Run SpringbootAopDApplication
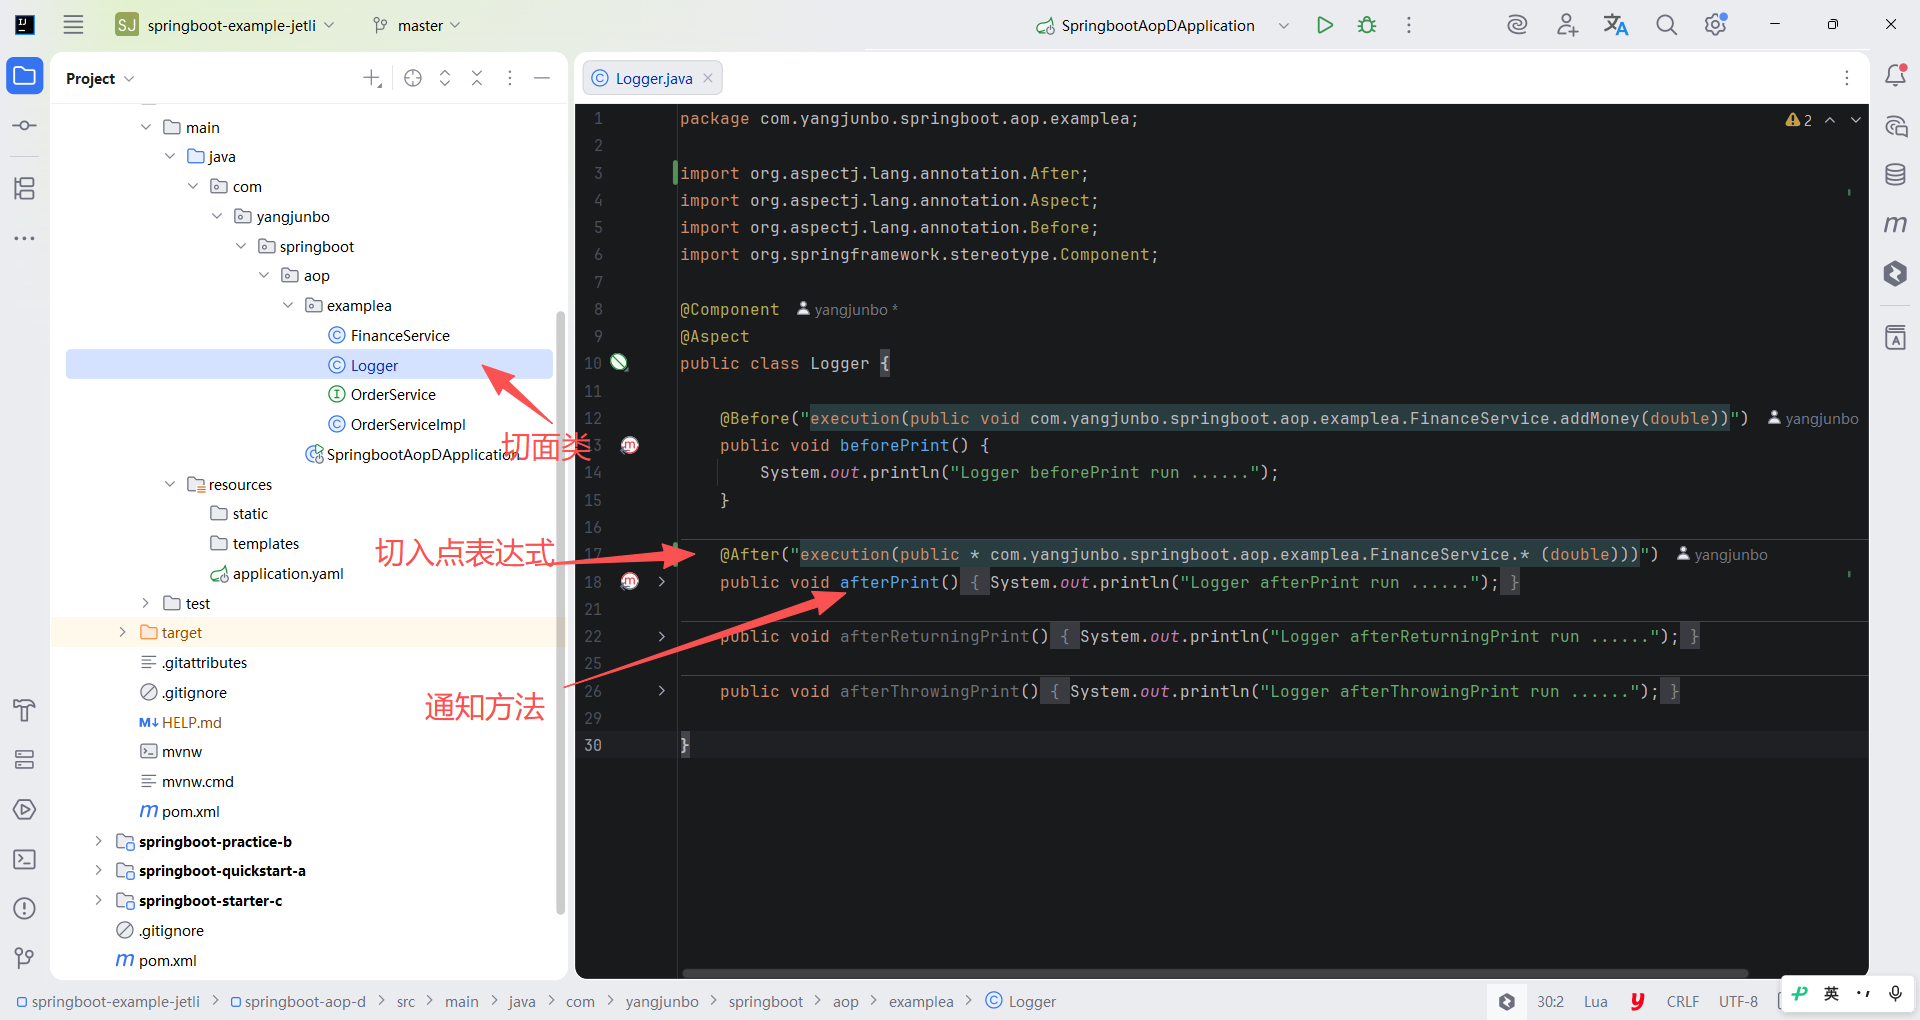The height and width of the screenshot is (1020, 1920). tap(1325, 25)
